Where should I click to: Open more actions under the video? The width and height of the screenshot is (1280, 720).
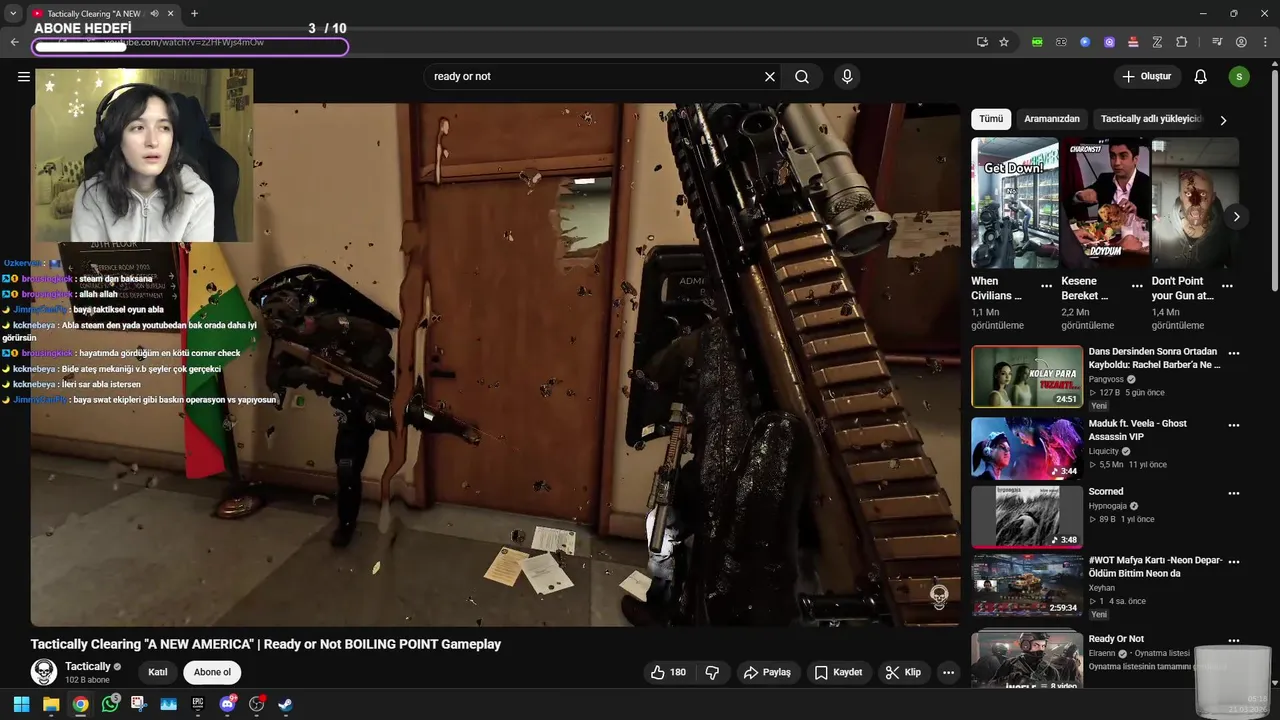click(x=948, y=672)
